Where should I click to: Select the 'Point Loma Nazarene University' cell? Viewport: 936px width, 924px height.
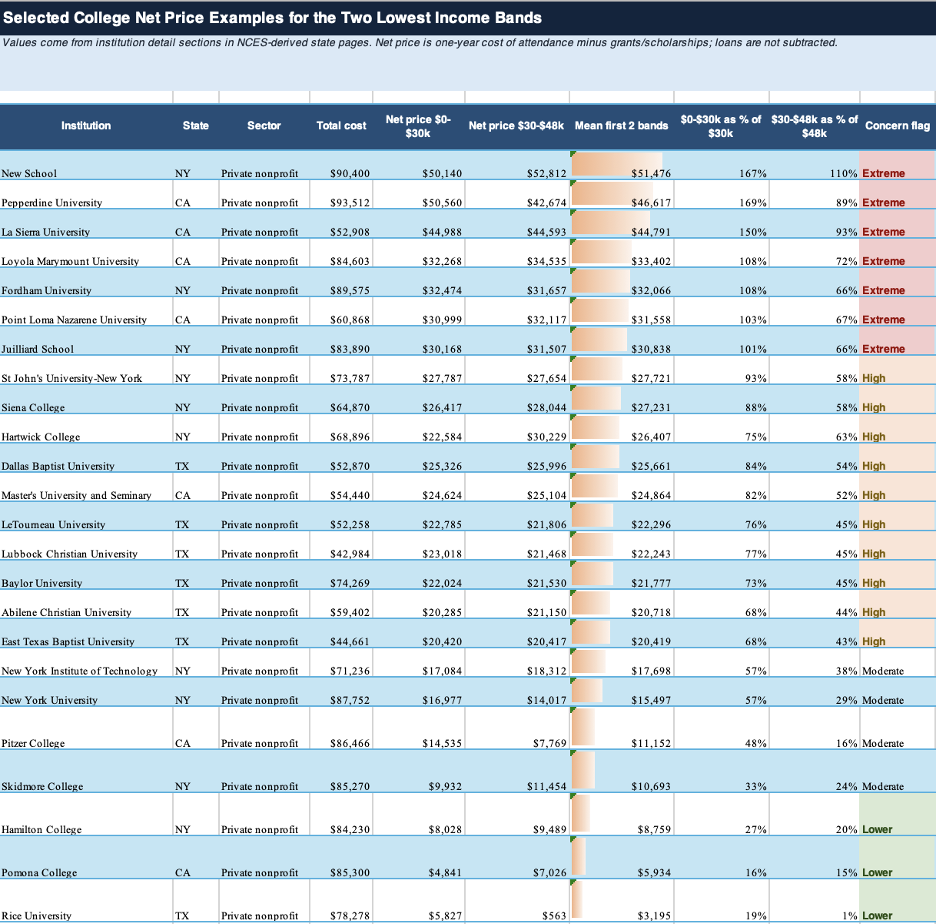click(86, 312)
